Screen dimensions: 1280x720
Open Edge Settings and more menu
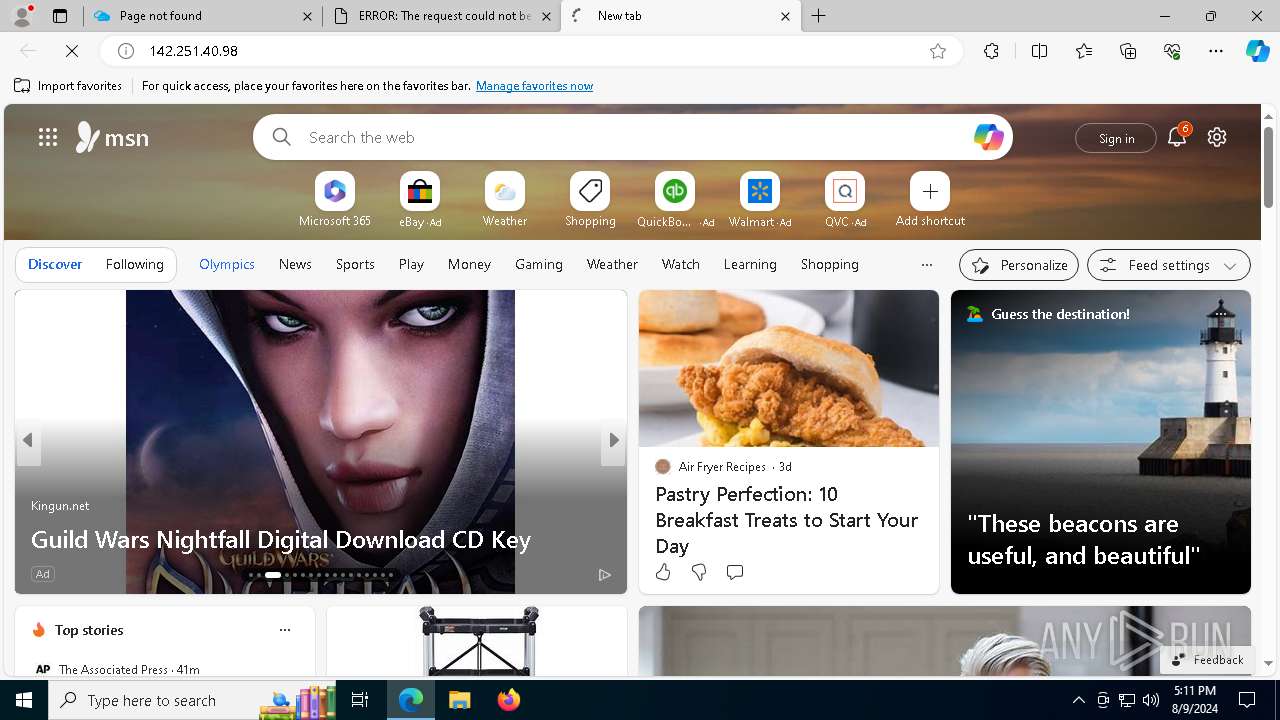tap(1216, 51)
